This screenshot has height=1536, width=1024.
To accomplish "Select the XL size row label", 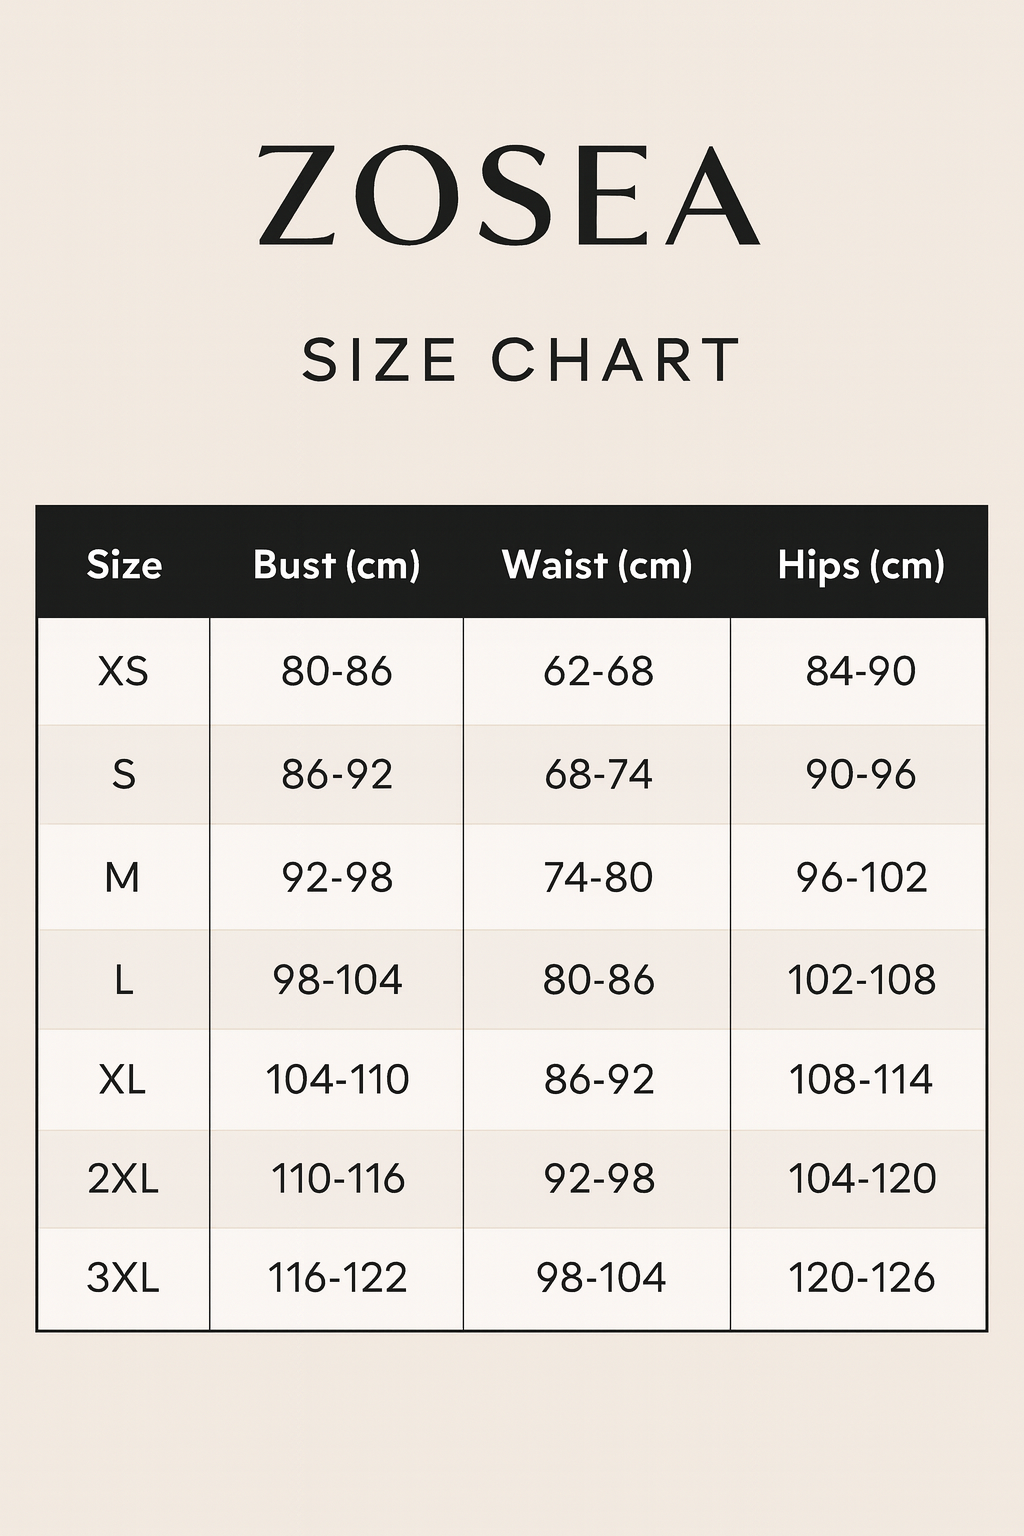I will point(122,1080).
